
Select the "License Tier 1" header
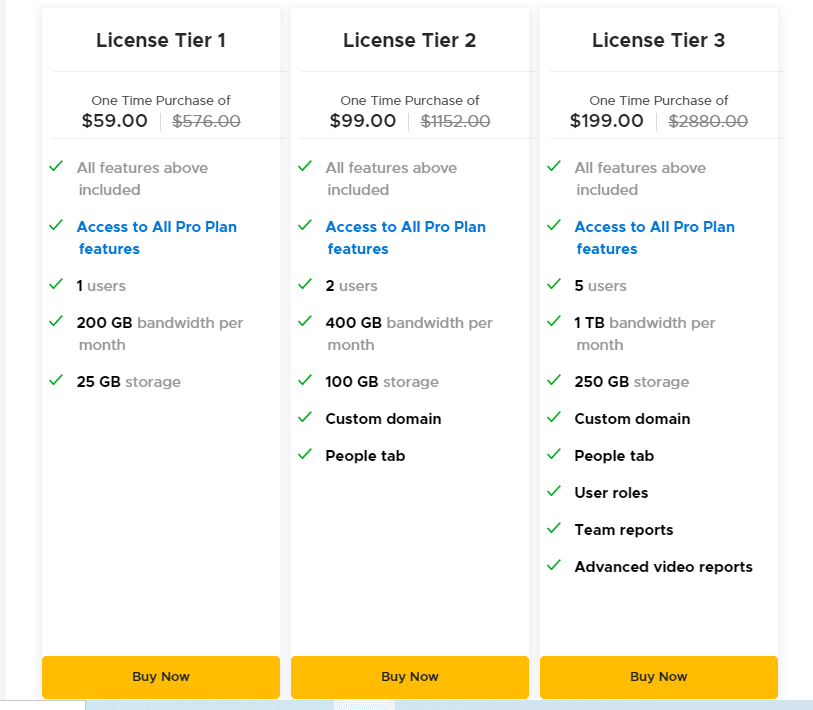point(160,40)
